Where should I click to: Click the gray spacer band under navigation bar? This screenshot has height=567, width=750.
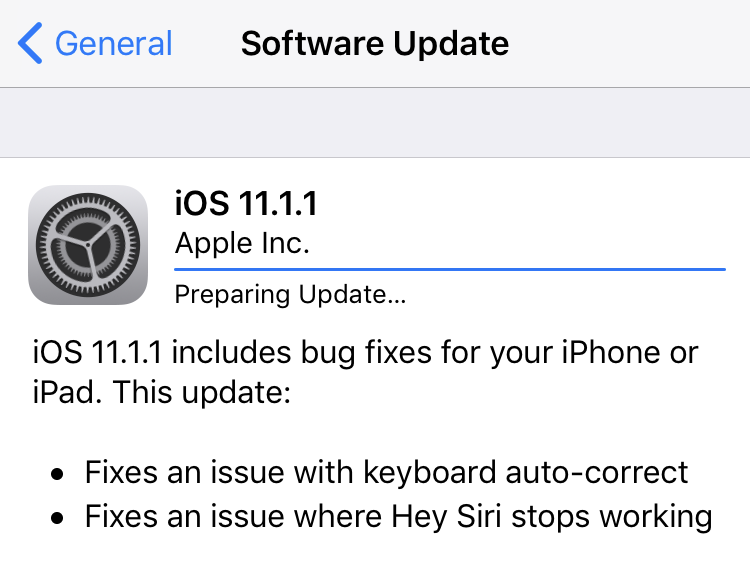[375, 122]
